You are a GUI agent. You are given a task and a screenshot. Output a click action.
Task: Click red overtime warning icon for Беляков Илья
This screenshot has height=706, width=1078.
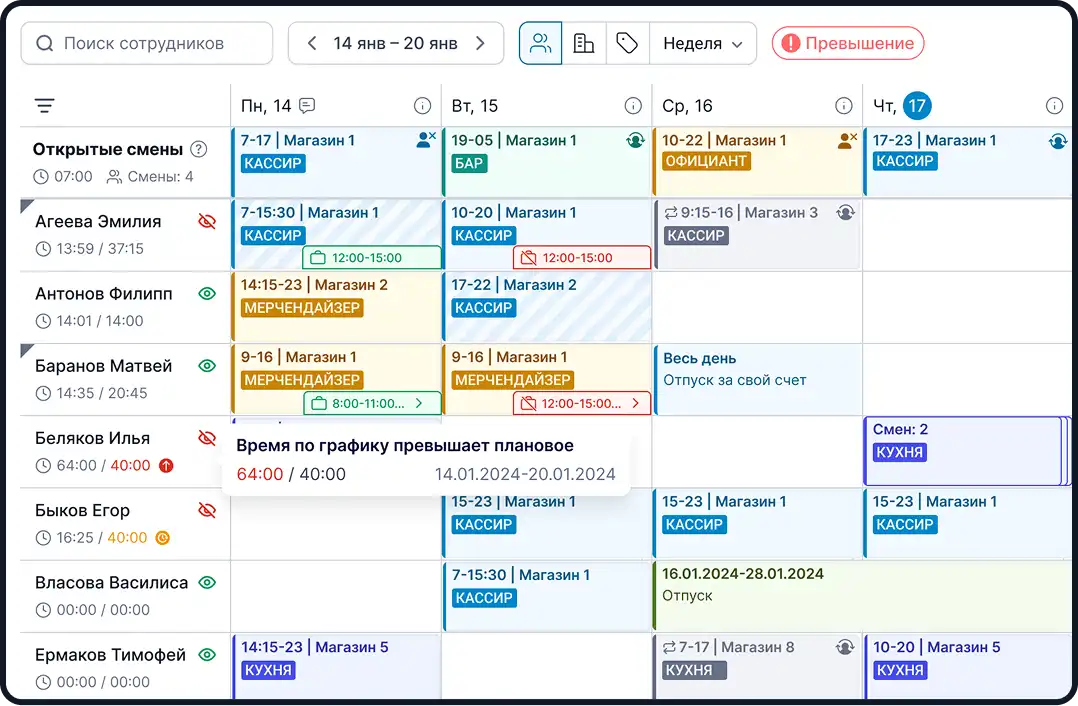[166, 465]
